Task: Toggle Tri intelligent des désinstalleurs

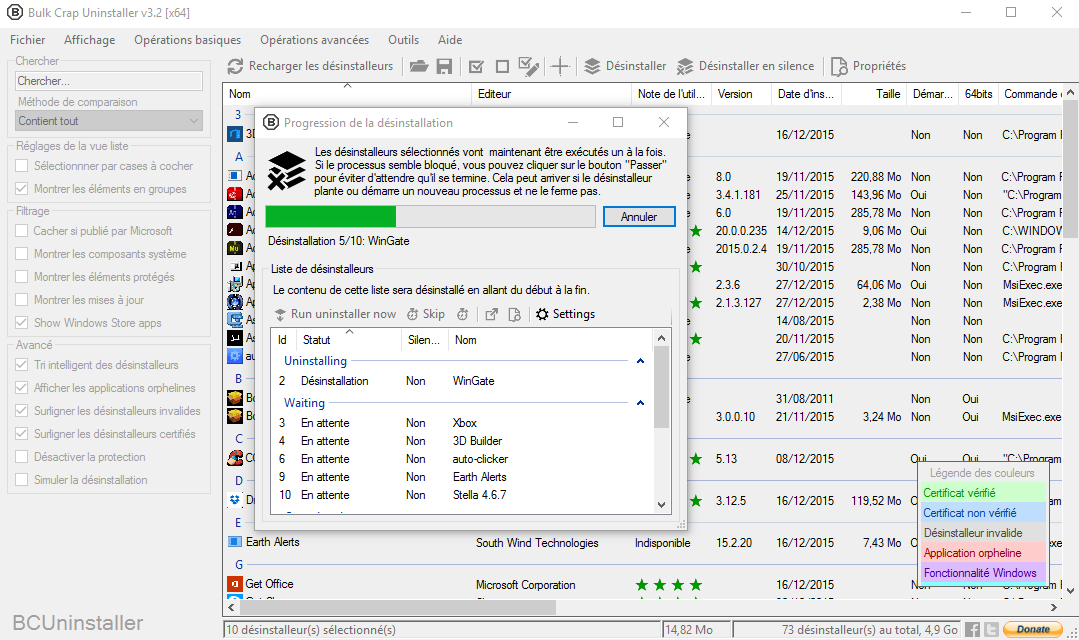Action: 22,365
